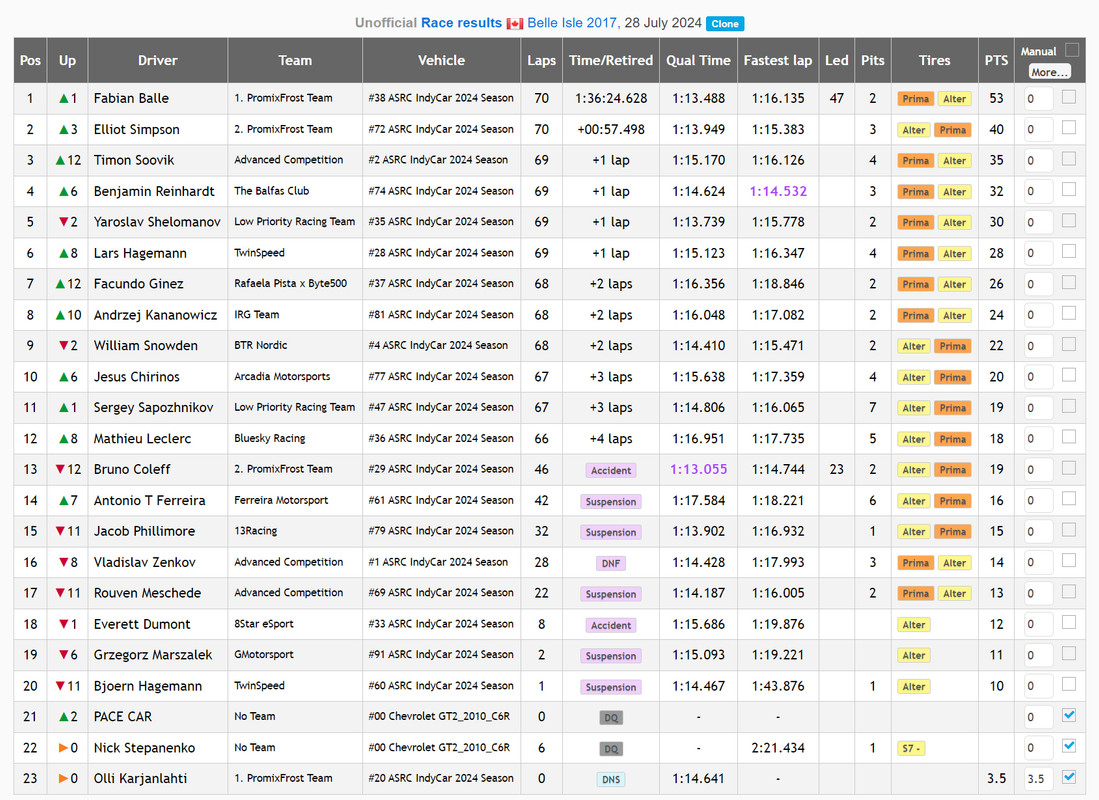Sort by the Fastest lap column header
The height and width of the screenshot is (800, 1099).
tap(778, 60)
